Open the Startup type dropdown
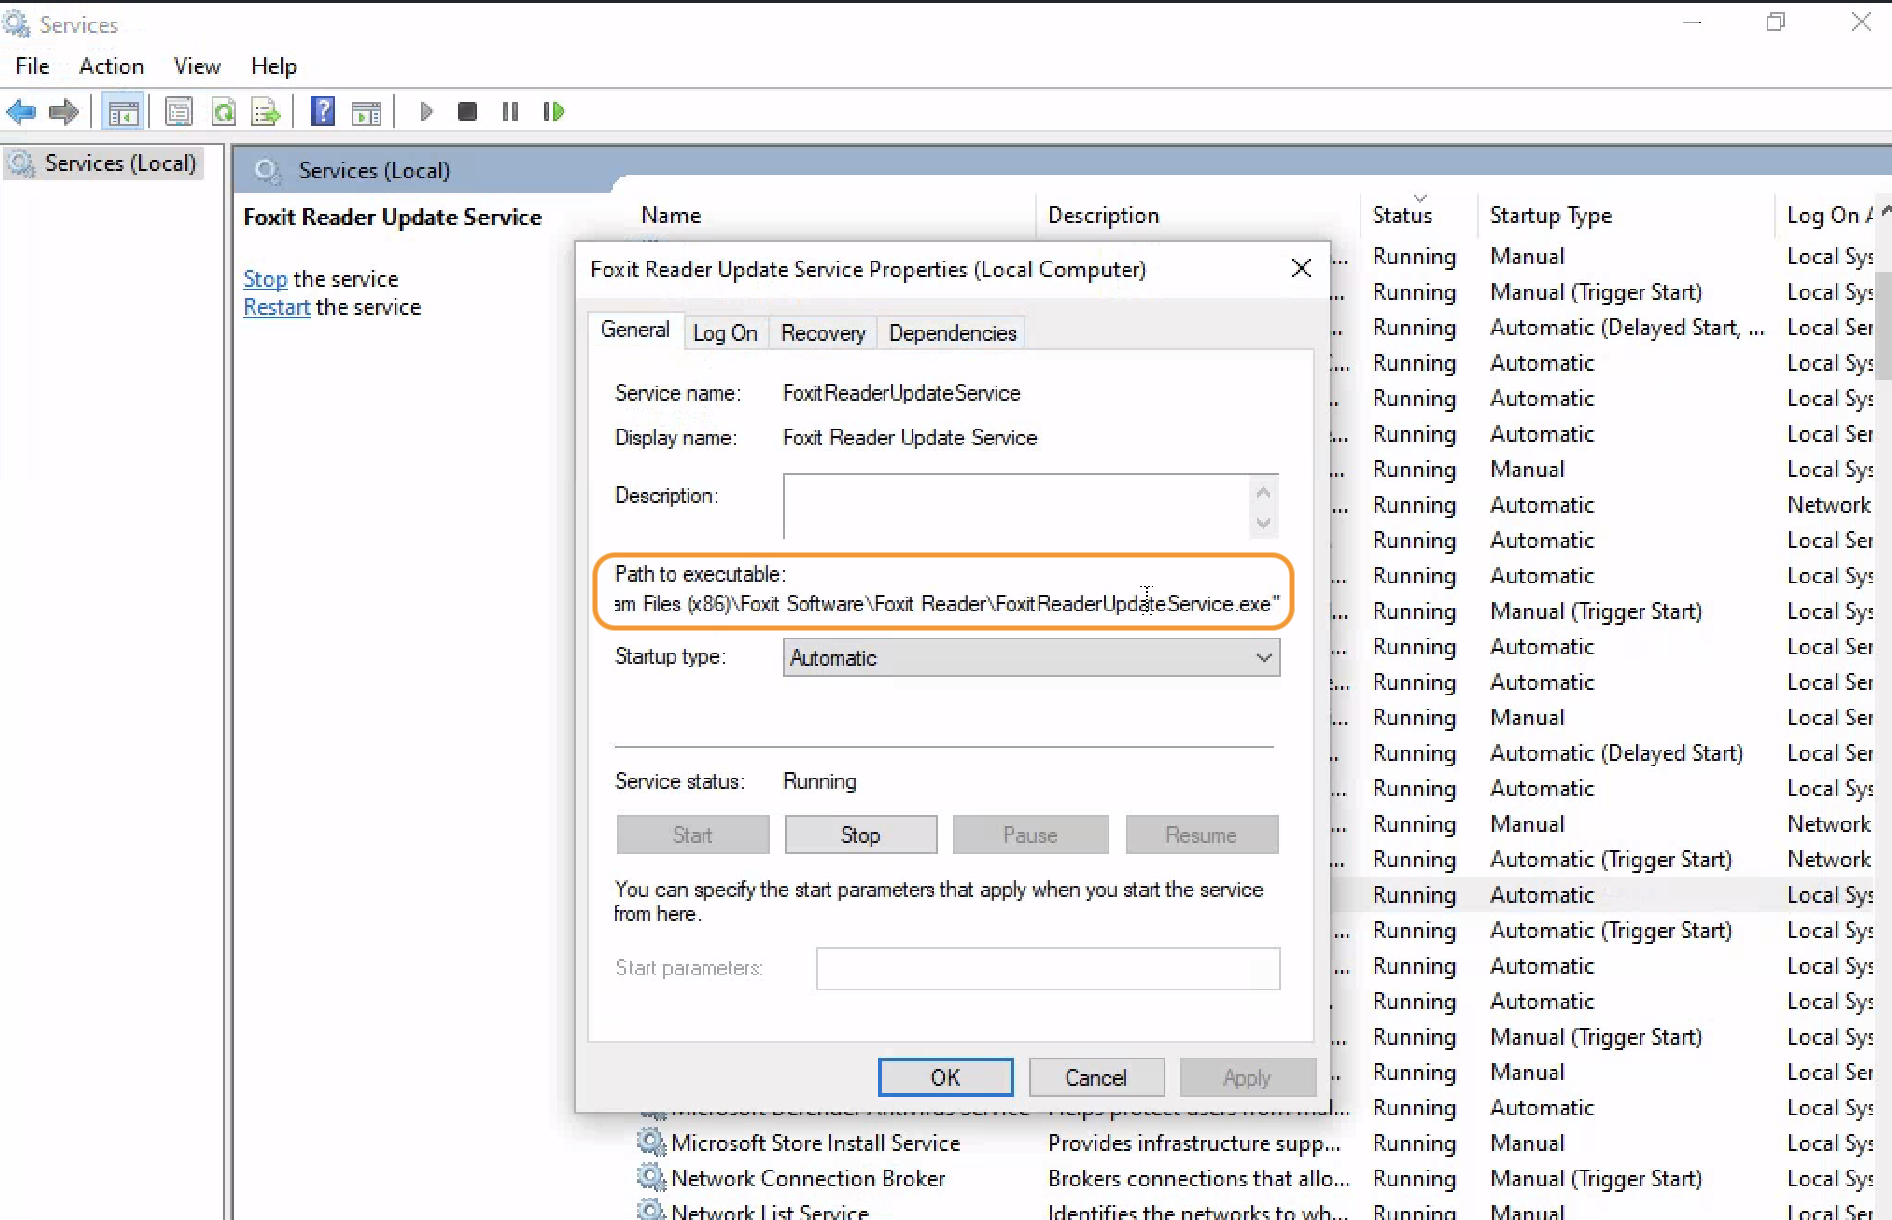The height and width of the screenshot is (1220, 1892). [x=1031, y=658]
